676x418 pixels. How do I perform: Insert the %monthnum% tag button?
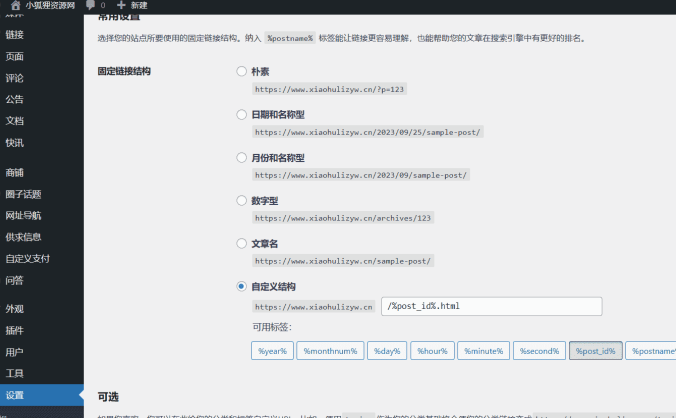[x=330, y=351]
